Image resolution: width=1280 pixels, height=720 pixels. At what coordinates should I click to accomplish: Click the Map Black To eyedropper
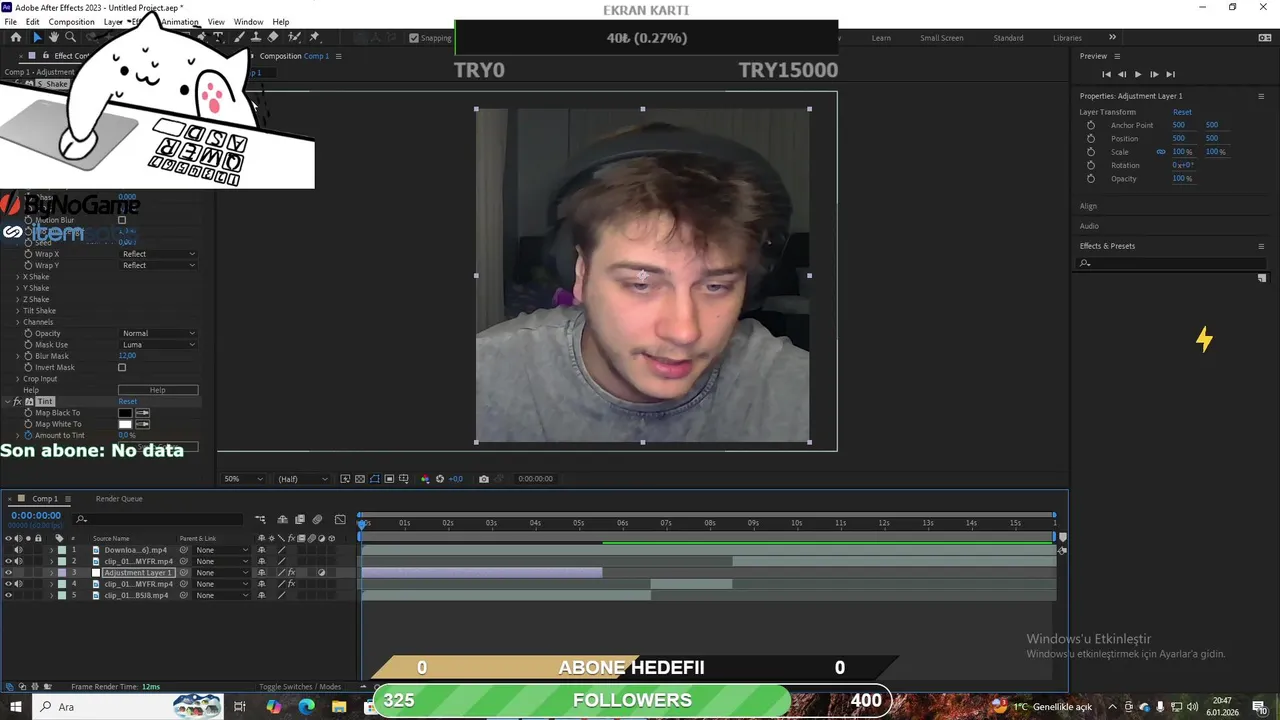[x=143, y=413]
